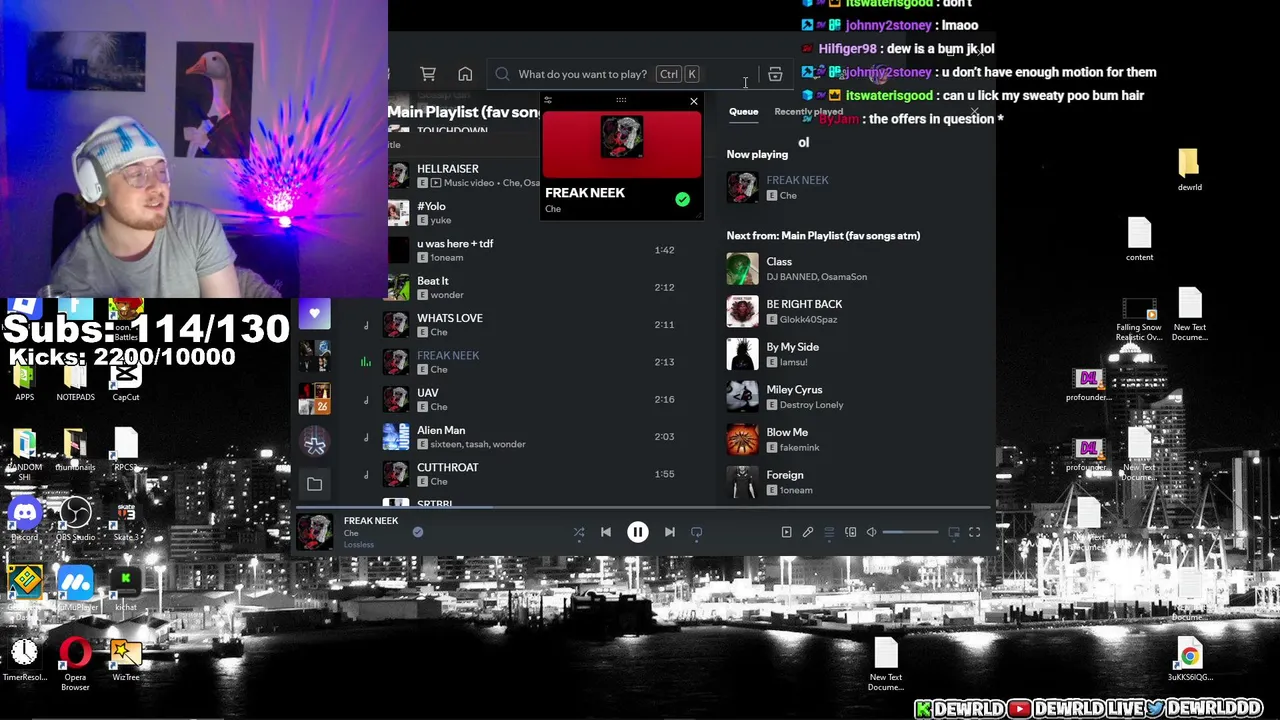Enter full screen mode icon
This screenshot has height=720, width=1280.
point(975,533)
